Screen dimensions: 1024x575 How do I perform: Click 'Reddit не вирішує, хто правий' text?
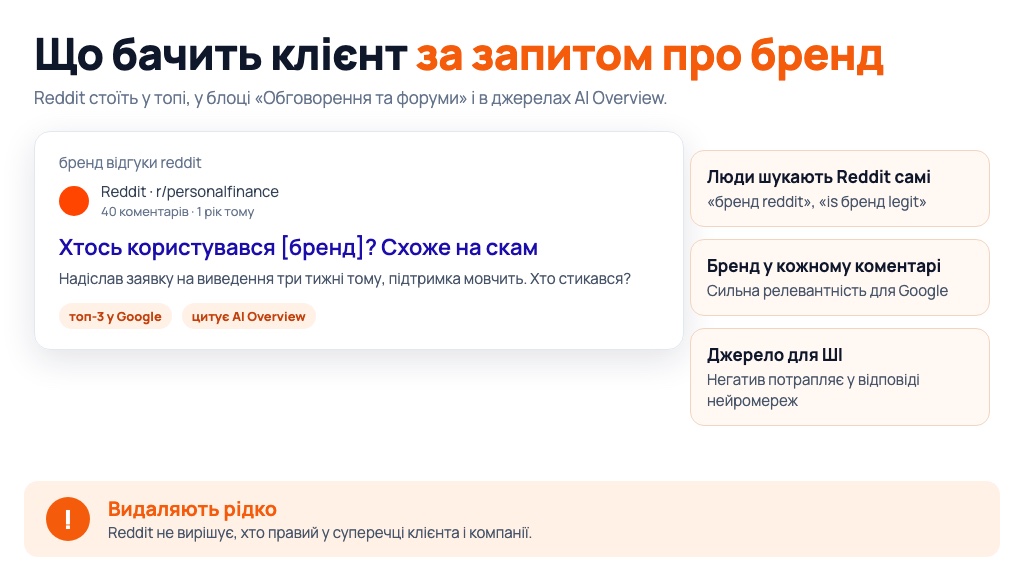[x=320, y=533]
